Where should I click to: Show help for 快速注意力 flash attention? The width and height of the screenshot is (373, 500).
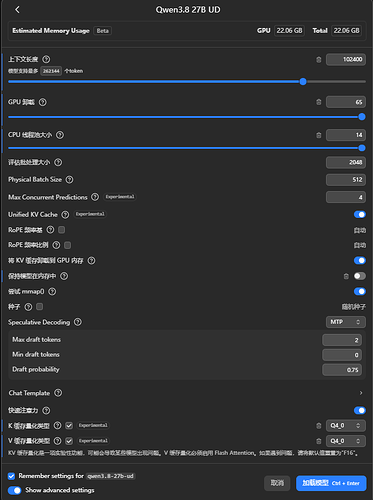pyautogui.click(x=46, y=410)
